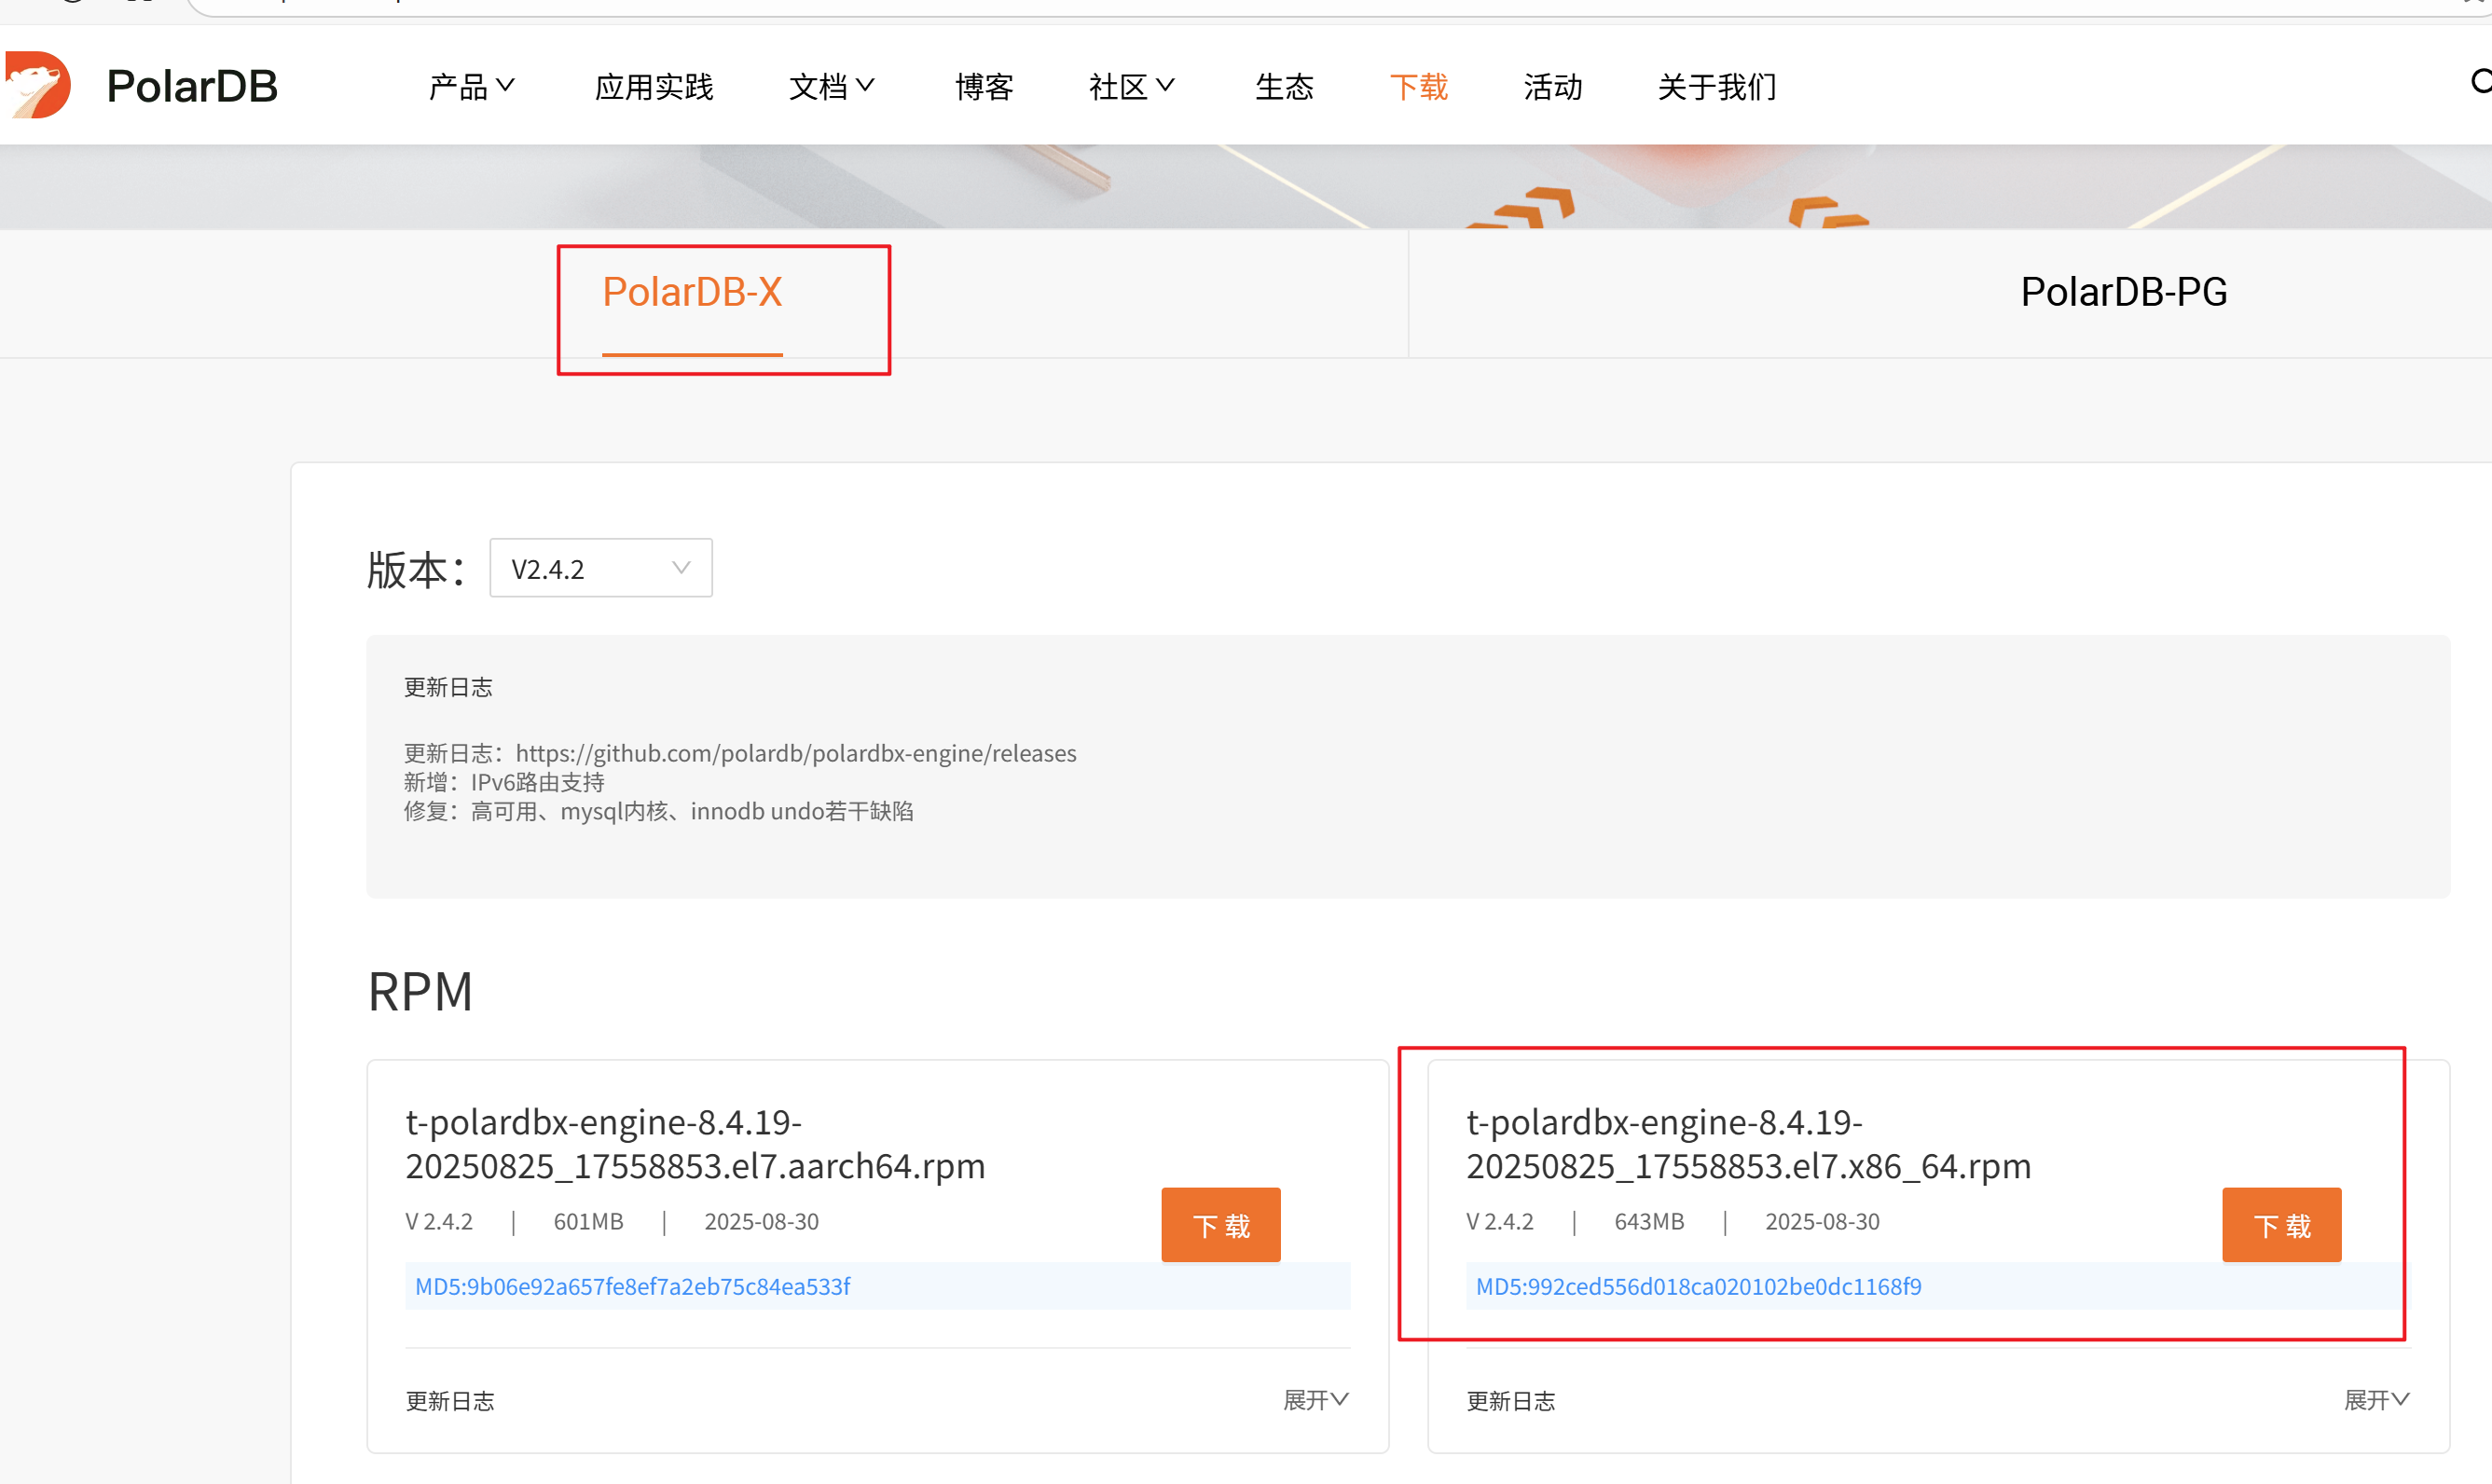This screenshot has height=1484, width=2492.
Task: Expand 更新日志 for the aarch64 package
Action: coord(1315,1400)
